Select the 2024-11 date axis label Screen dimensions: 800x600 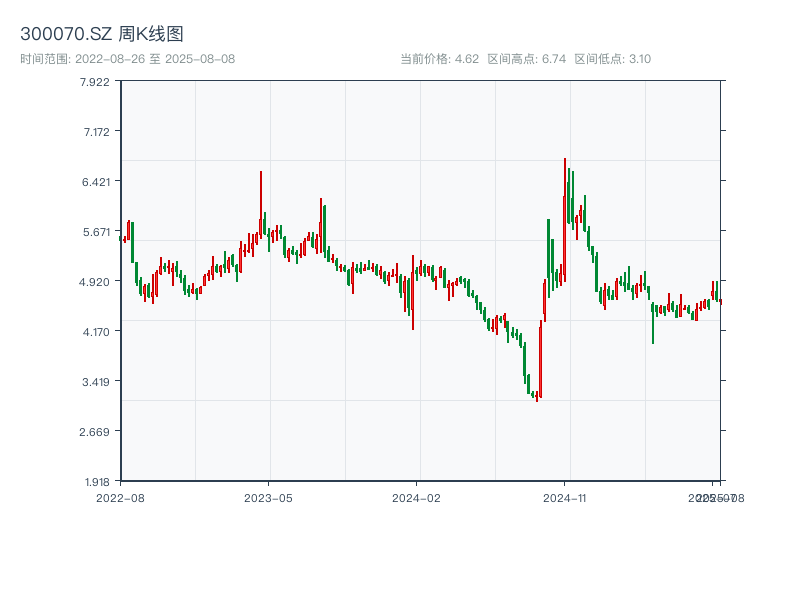pyautogui.click(x=565, y=497)
